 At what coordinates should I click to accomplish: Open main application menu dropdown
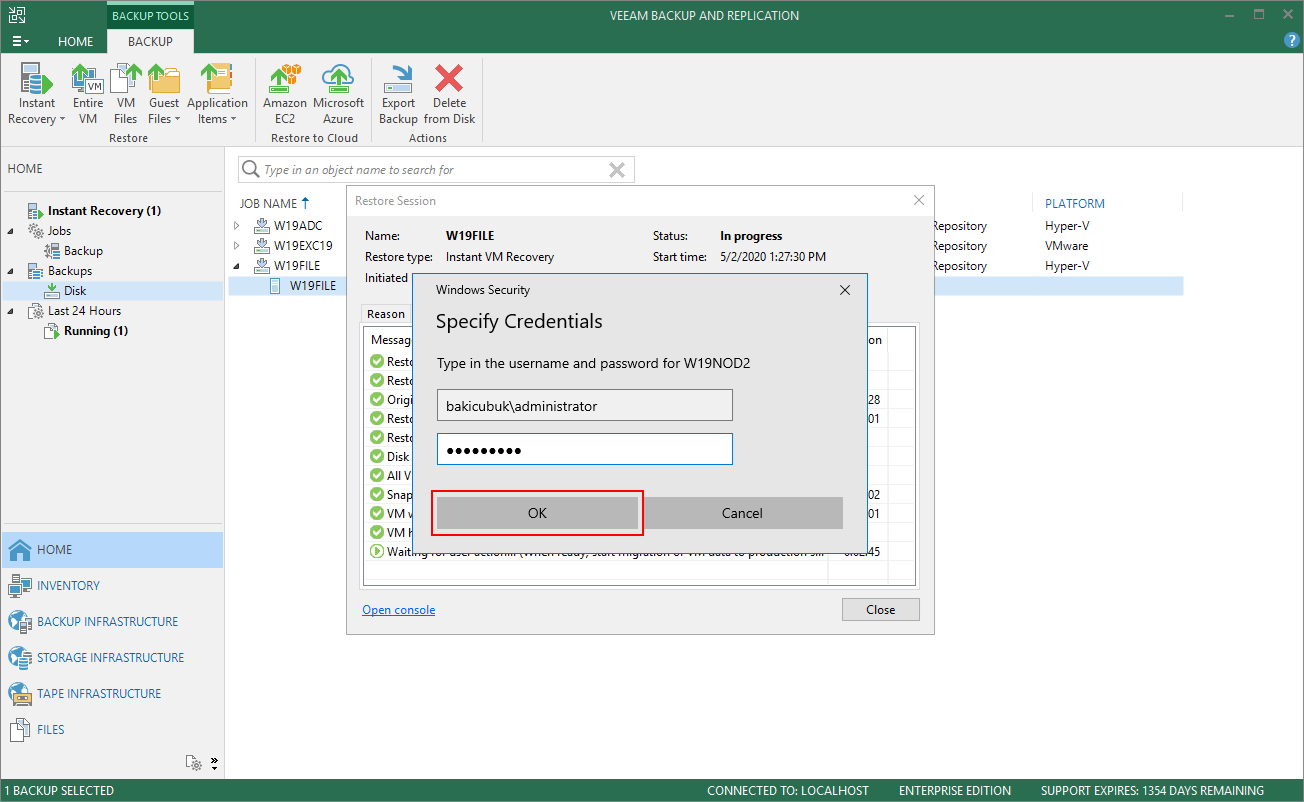pyautogui.click(x=20, y=42)
